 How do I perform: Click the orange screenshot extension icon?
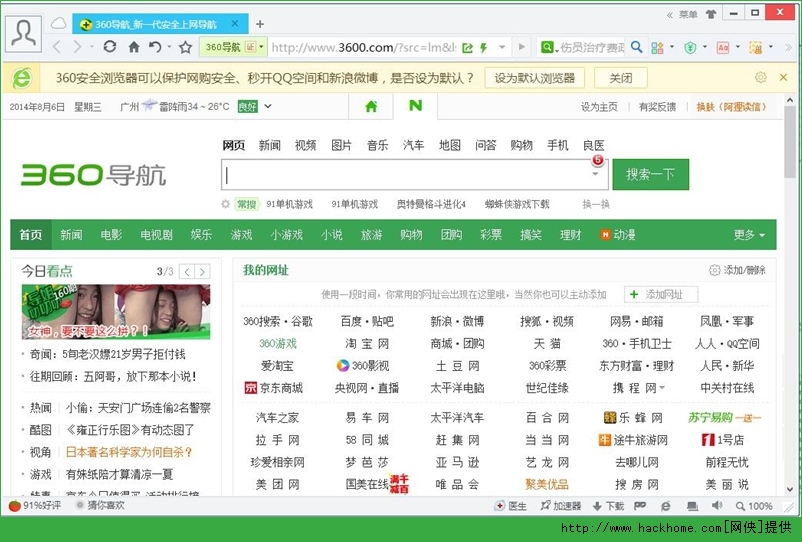755,48
